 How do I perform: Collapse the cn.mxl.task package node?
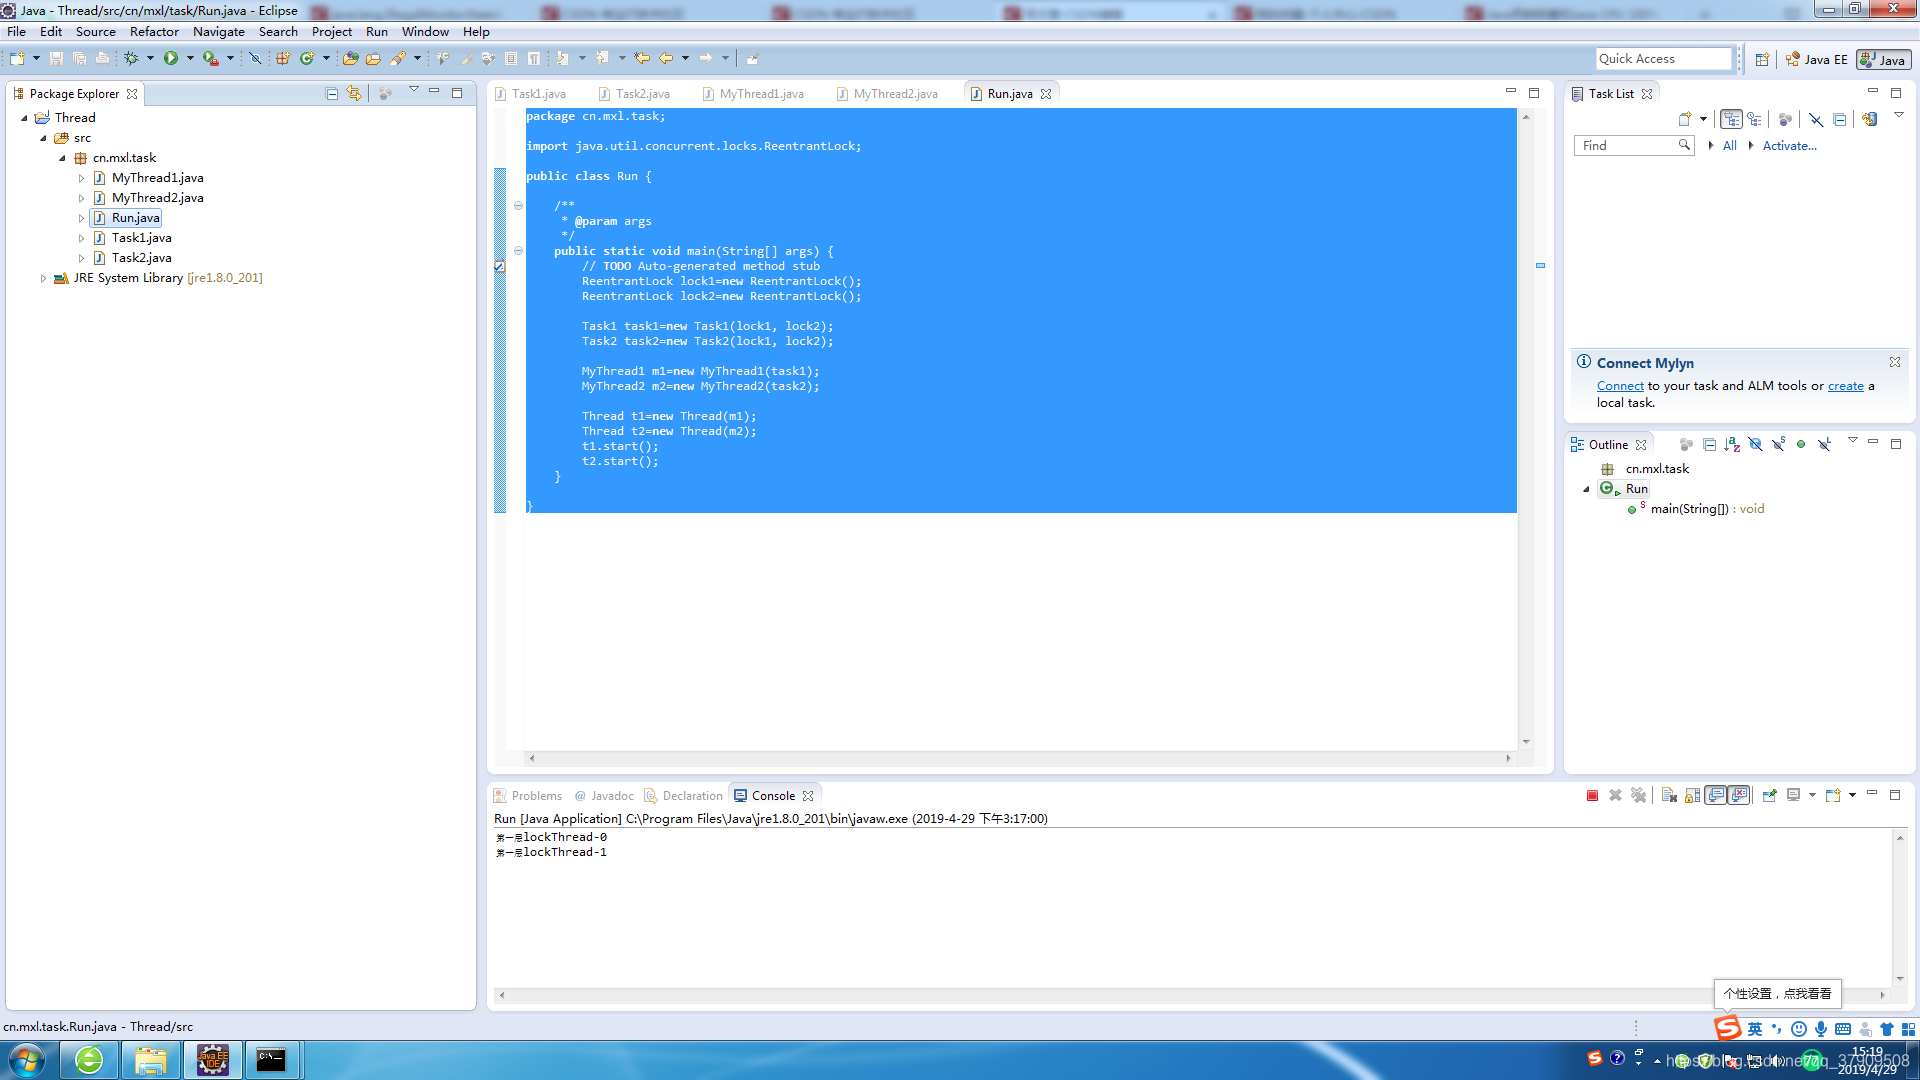tap(62, 158)
